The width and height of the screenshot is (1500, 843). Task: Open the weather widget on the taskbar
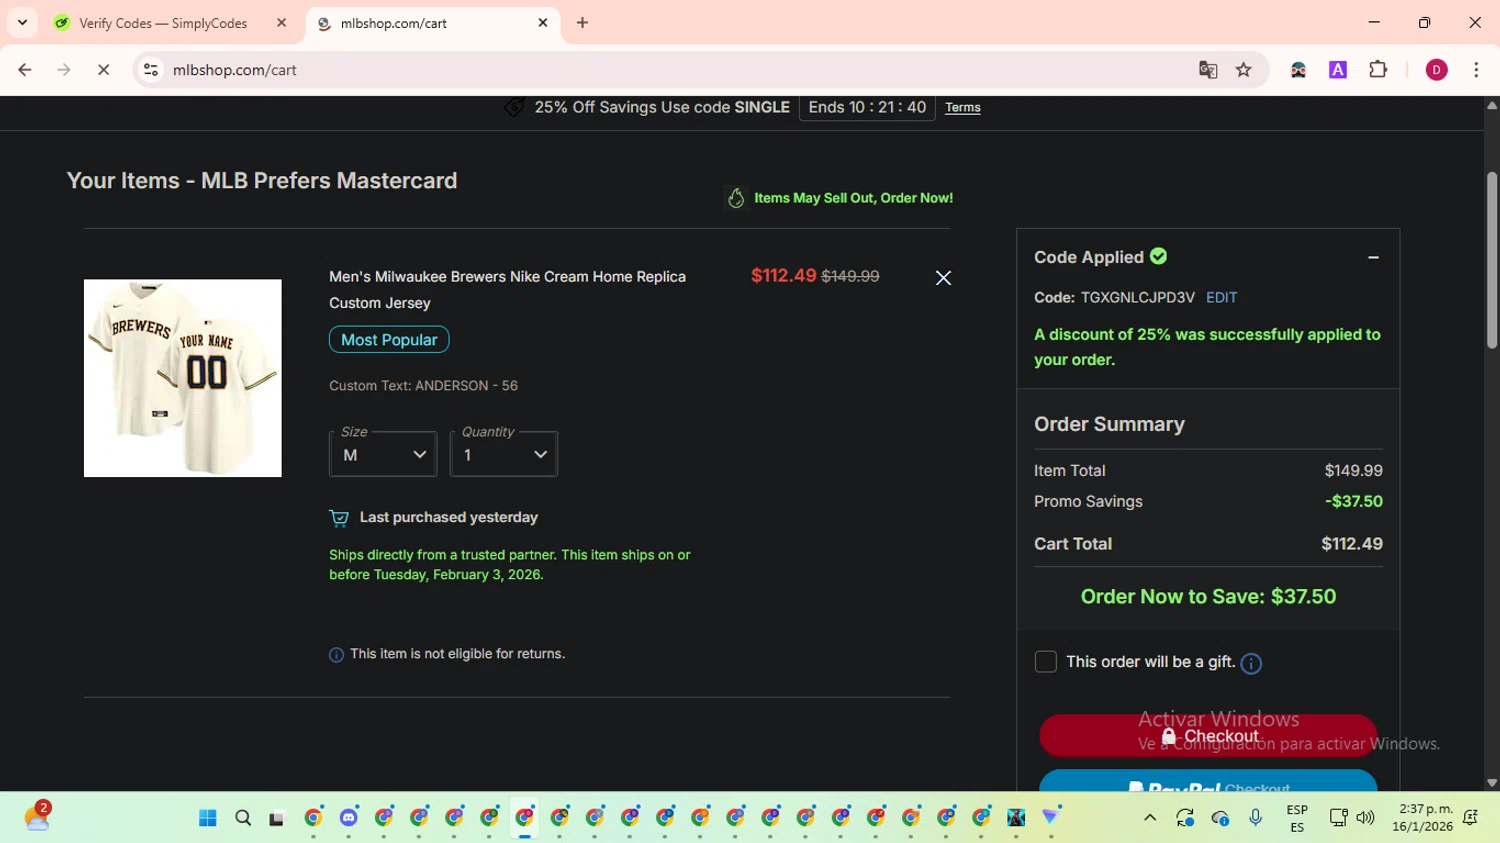click(37, 817)
